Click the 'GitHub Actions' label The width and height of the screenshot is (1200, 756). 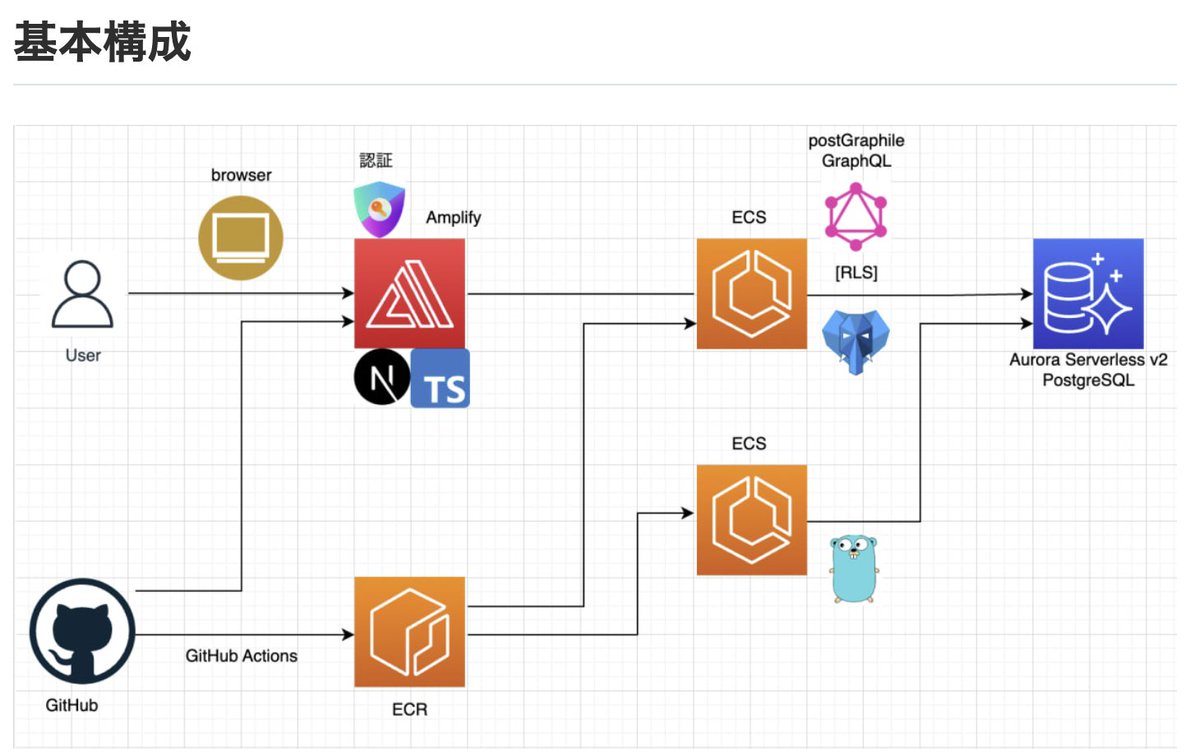[241, 656]
